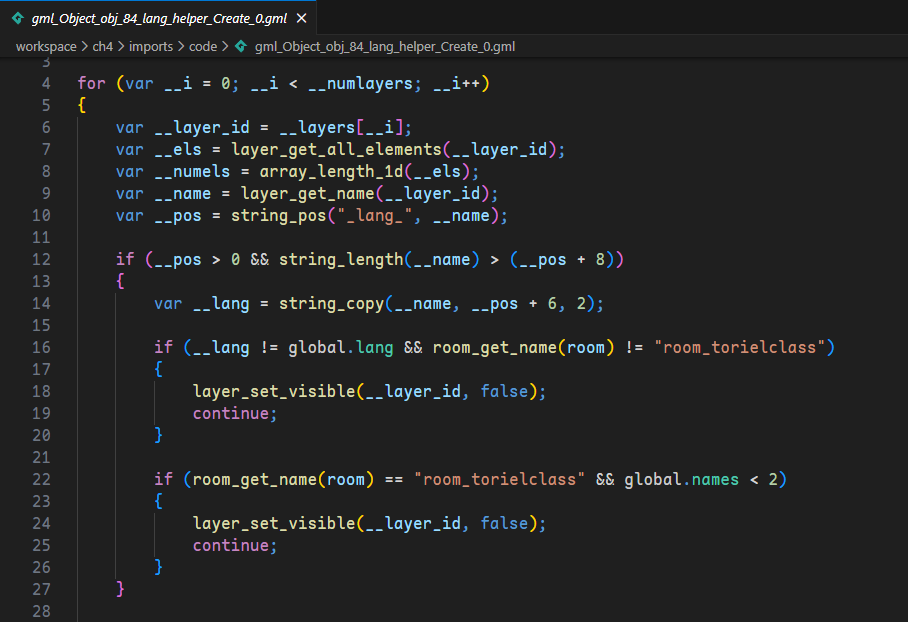Click 'array_length_1d' on line 8
The height and width of the screenshot is (622, 908).
(x=331, y=171)
